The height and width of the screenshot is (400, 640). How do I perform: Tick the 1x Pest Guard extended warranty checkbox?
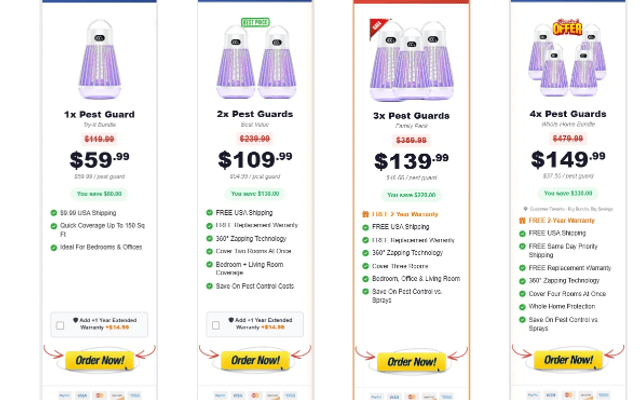coord(61,326)
